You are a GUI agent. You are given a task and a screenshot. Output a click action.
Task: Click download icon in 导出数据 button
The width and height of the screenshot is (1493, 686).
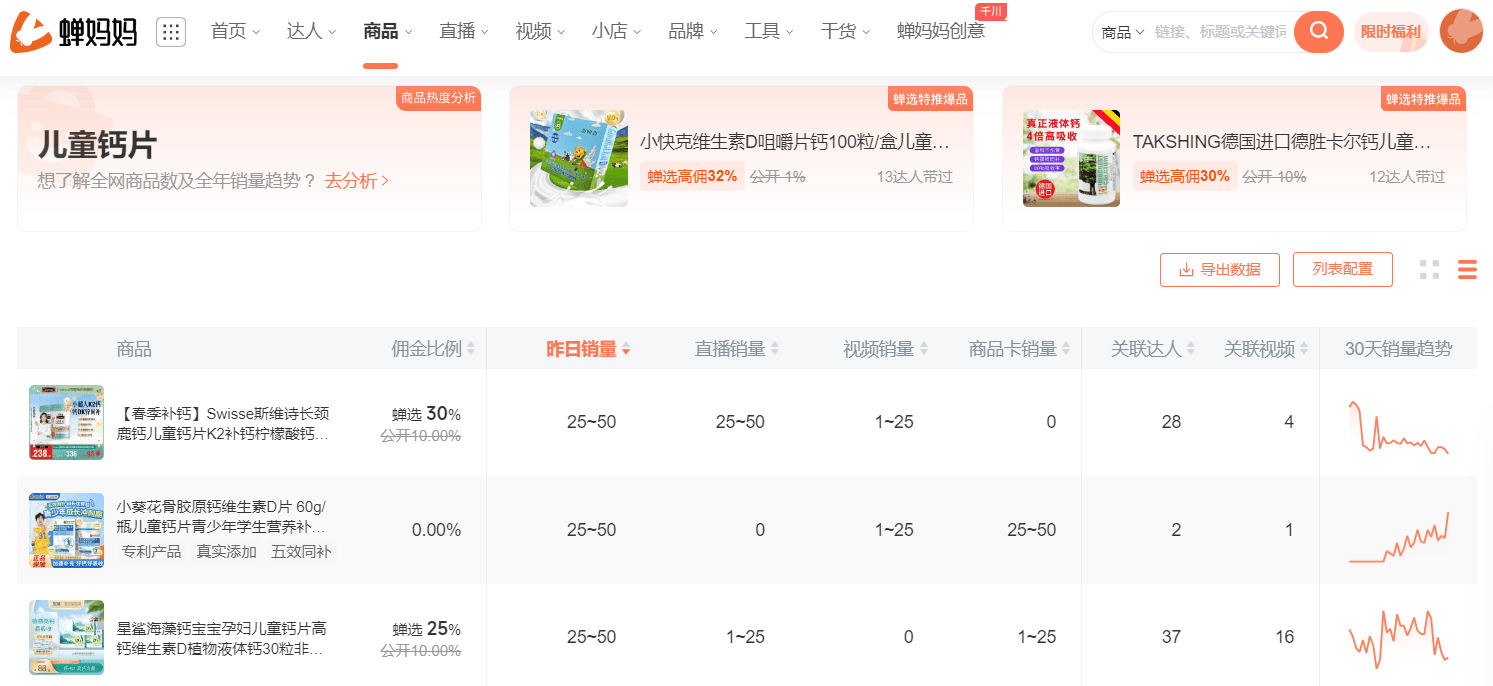tap(1187, 270)
